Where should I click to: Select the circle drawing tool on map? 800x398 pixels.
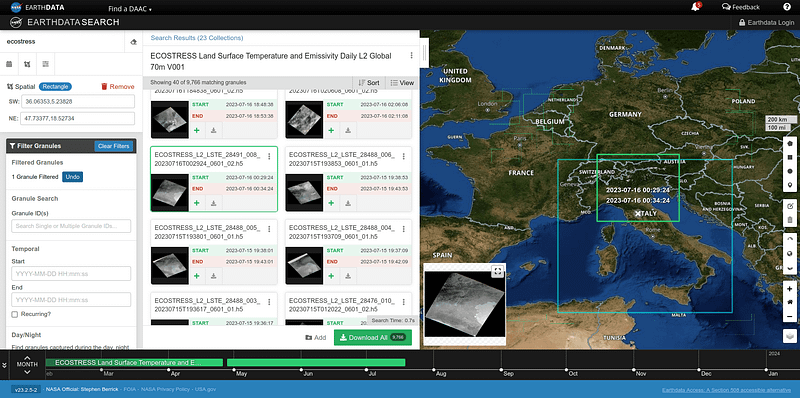[790, 171]
